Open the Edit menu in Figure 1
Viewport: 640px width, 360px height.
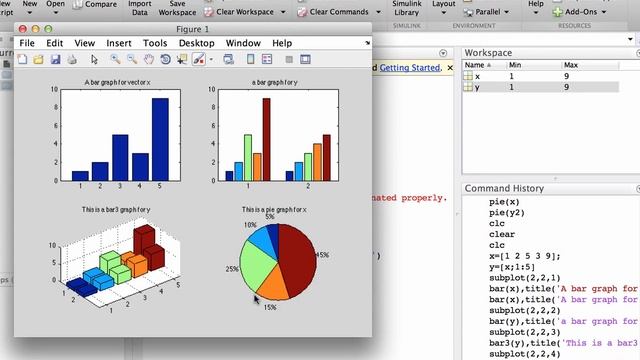(x=54, y=43)
